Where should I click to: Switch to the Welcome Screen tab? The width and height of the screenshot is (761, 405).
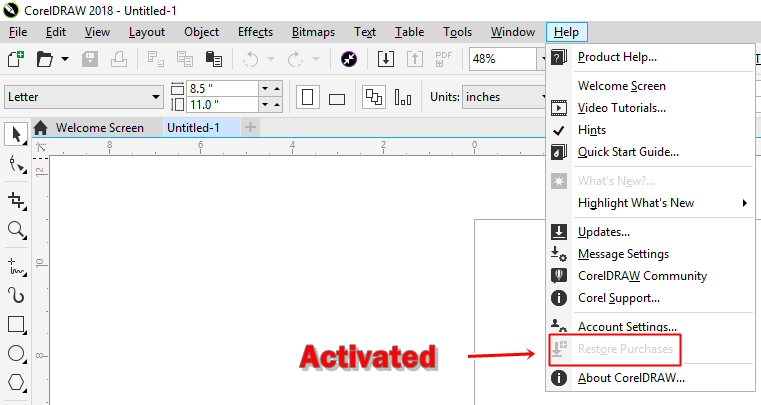[99, 128]
